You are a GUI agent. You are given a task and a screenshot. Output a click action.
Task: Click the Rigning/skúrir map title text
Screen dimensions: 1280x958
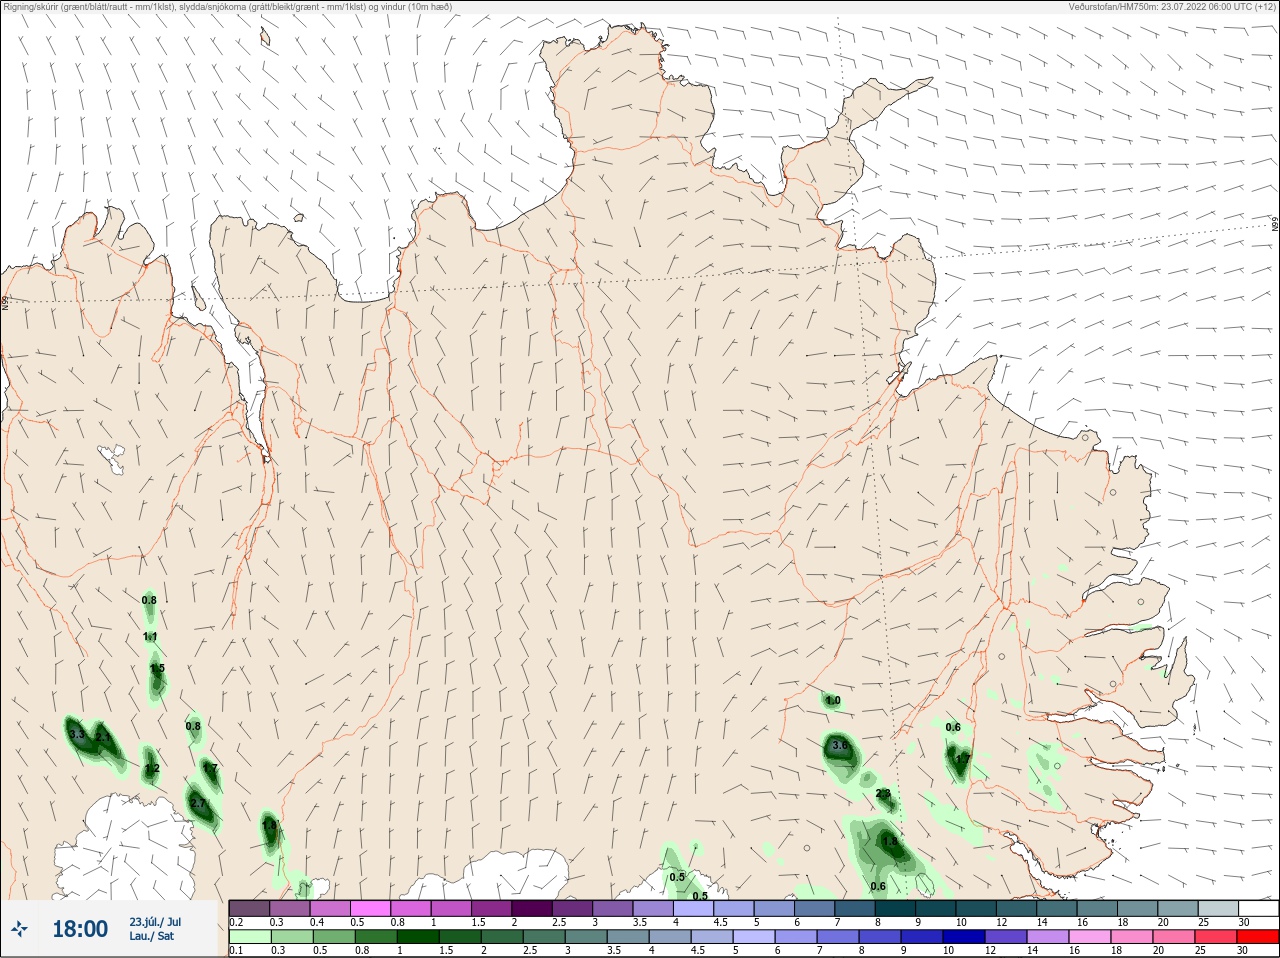click(227, 7)
